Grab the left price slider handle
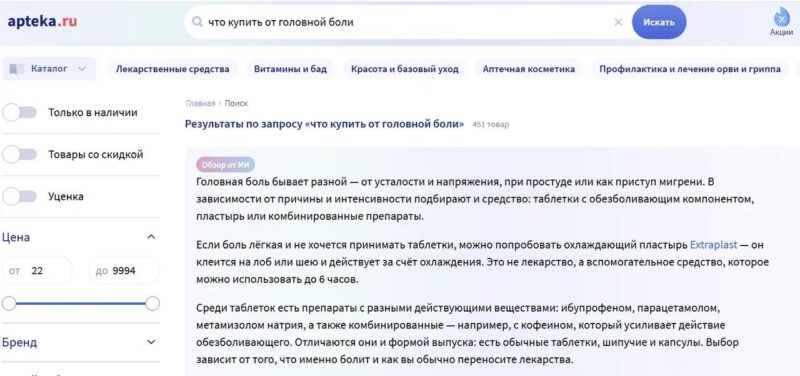 click(x=9, y=304)
